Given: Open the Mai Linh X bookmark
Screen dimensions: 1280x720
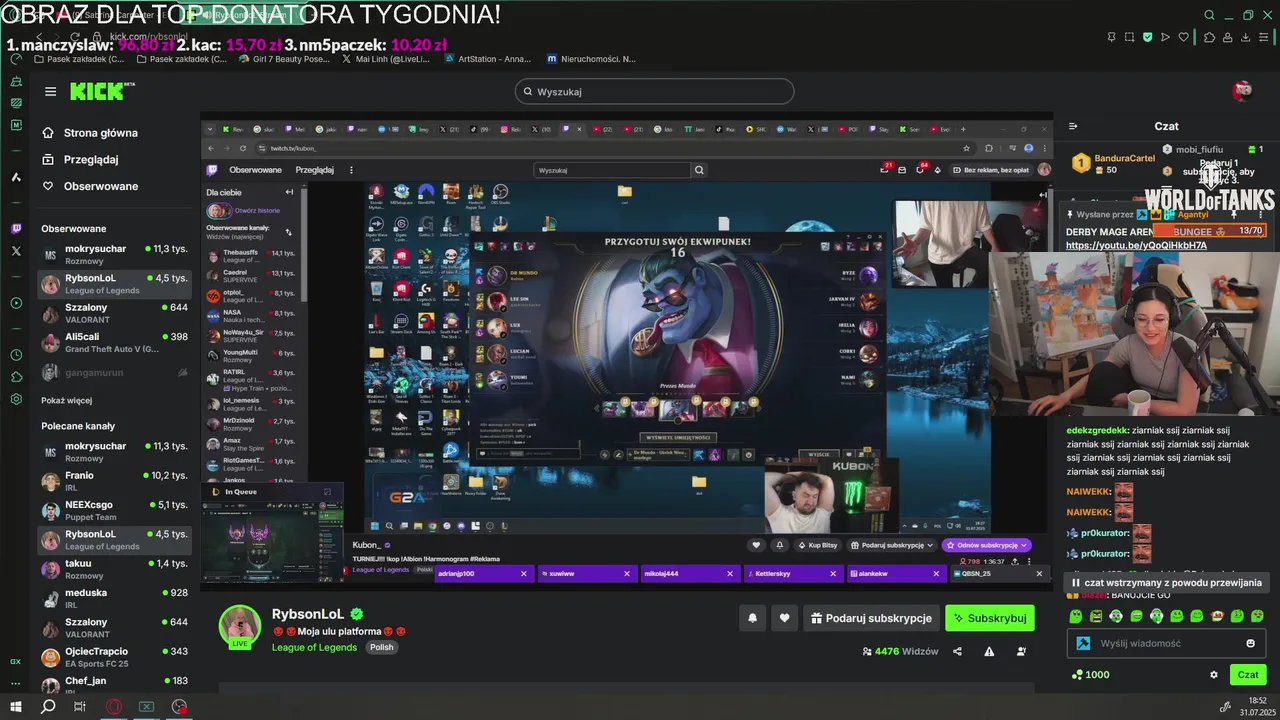Looking at the screenshot, I should click(386, 59).
